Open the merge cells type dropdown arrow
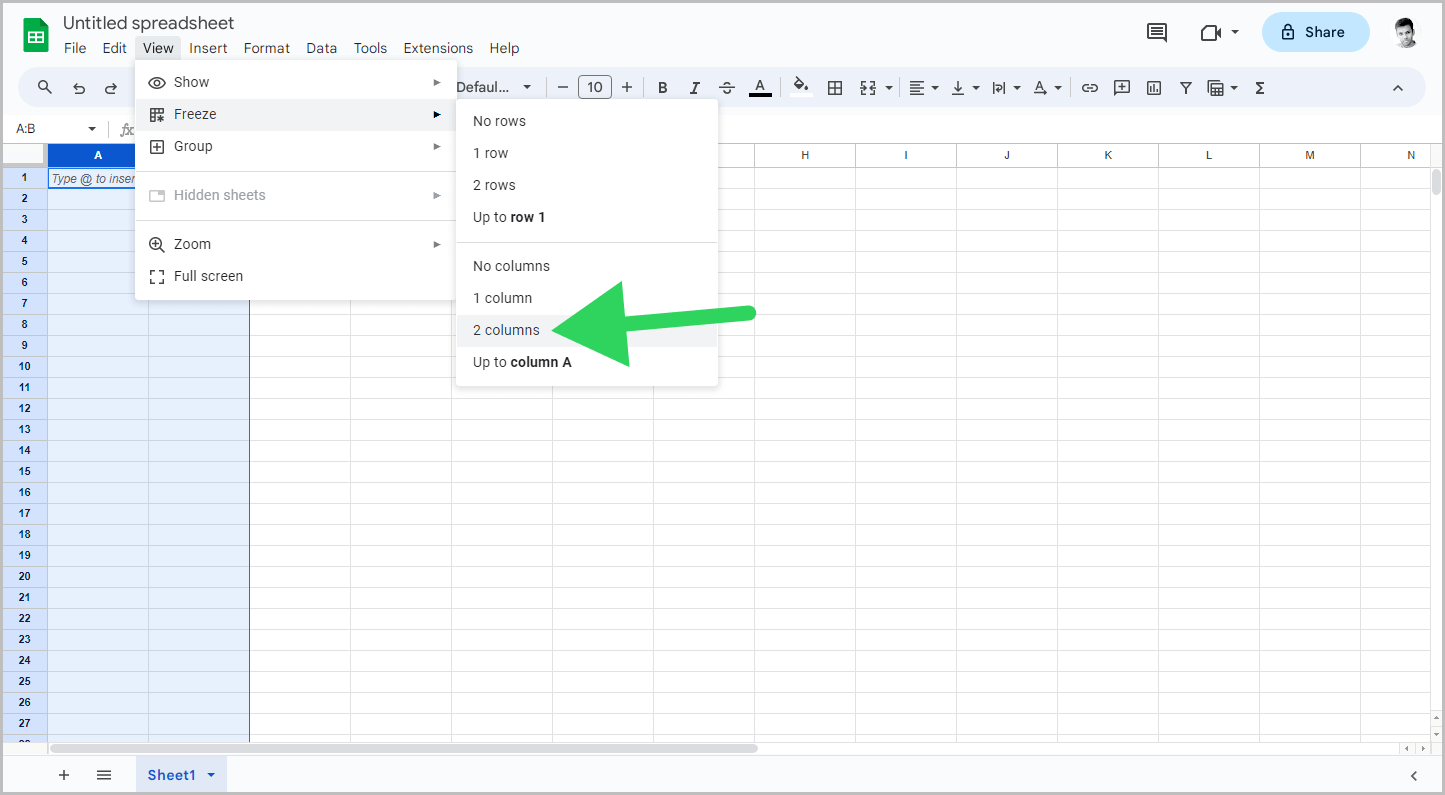1445x795 pixels. point(888,88)
